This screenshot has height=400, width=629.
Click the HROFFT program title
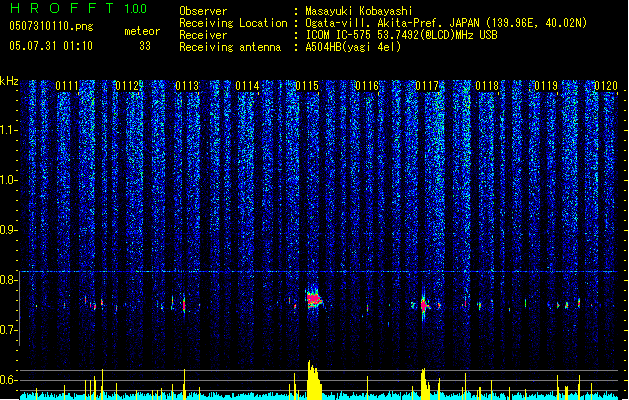pyautogui.click(x=62, y=8)
